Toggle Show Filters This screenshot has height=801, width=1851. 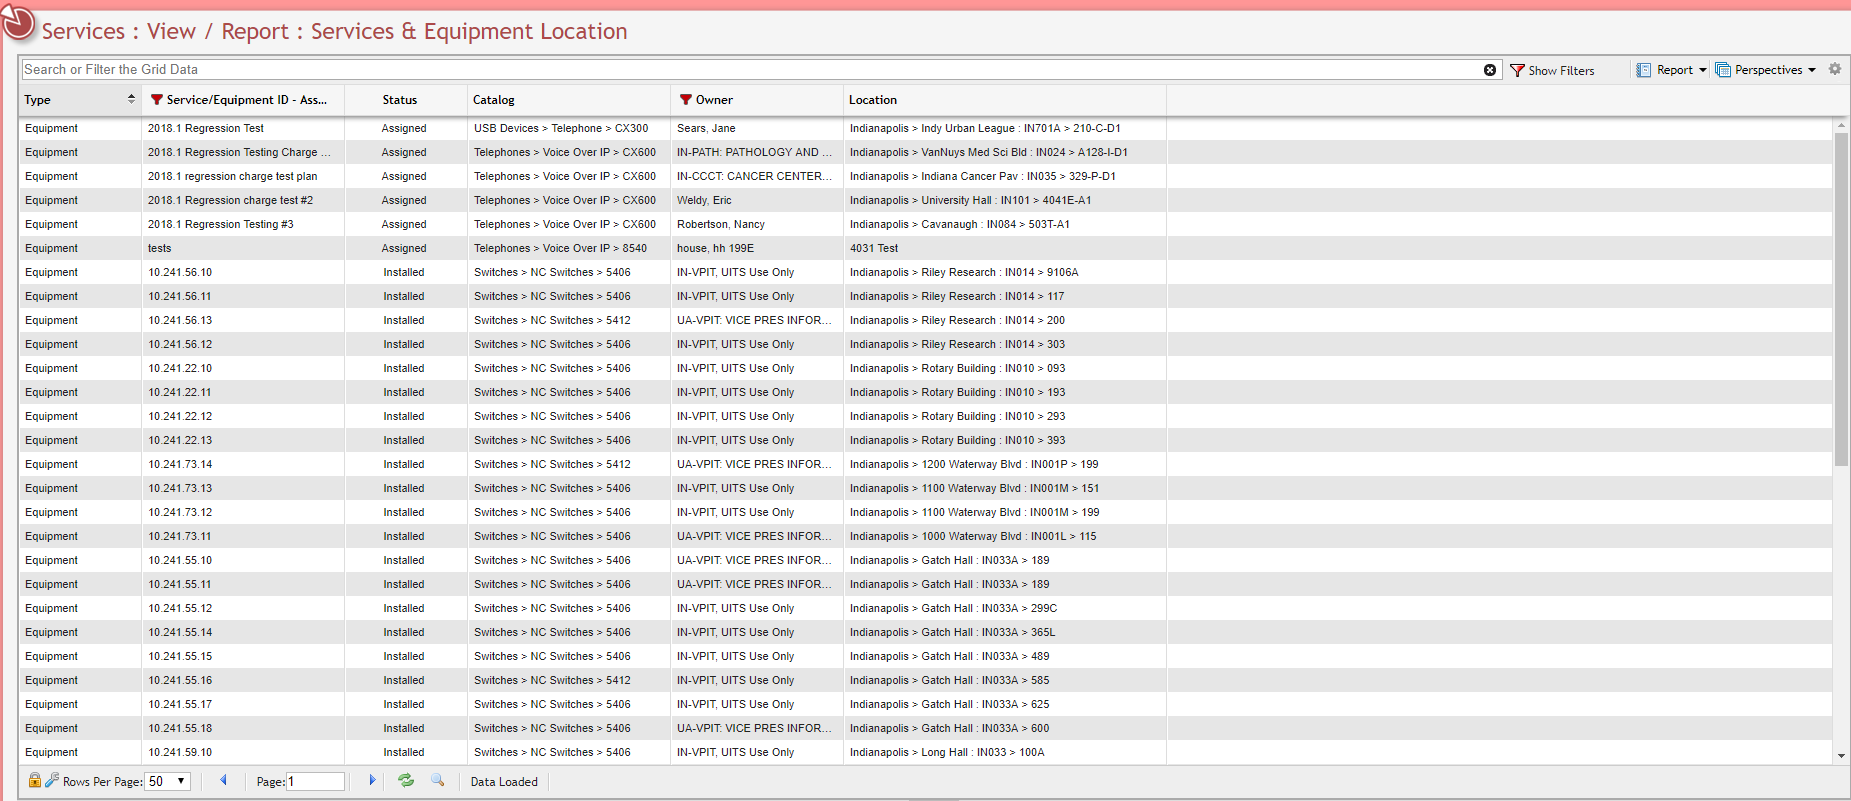click(1552, 70)
